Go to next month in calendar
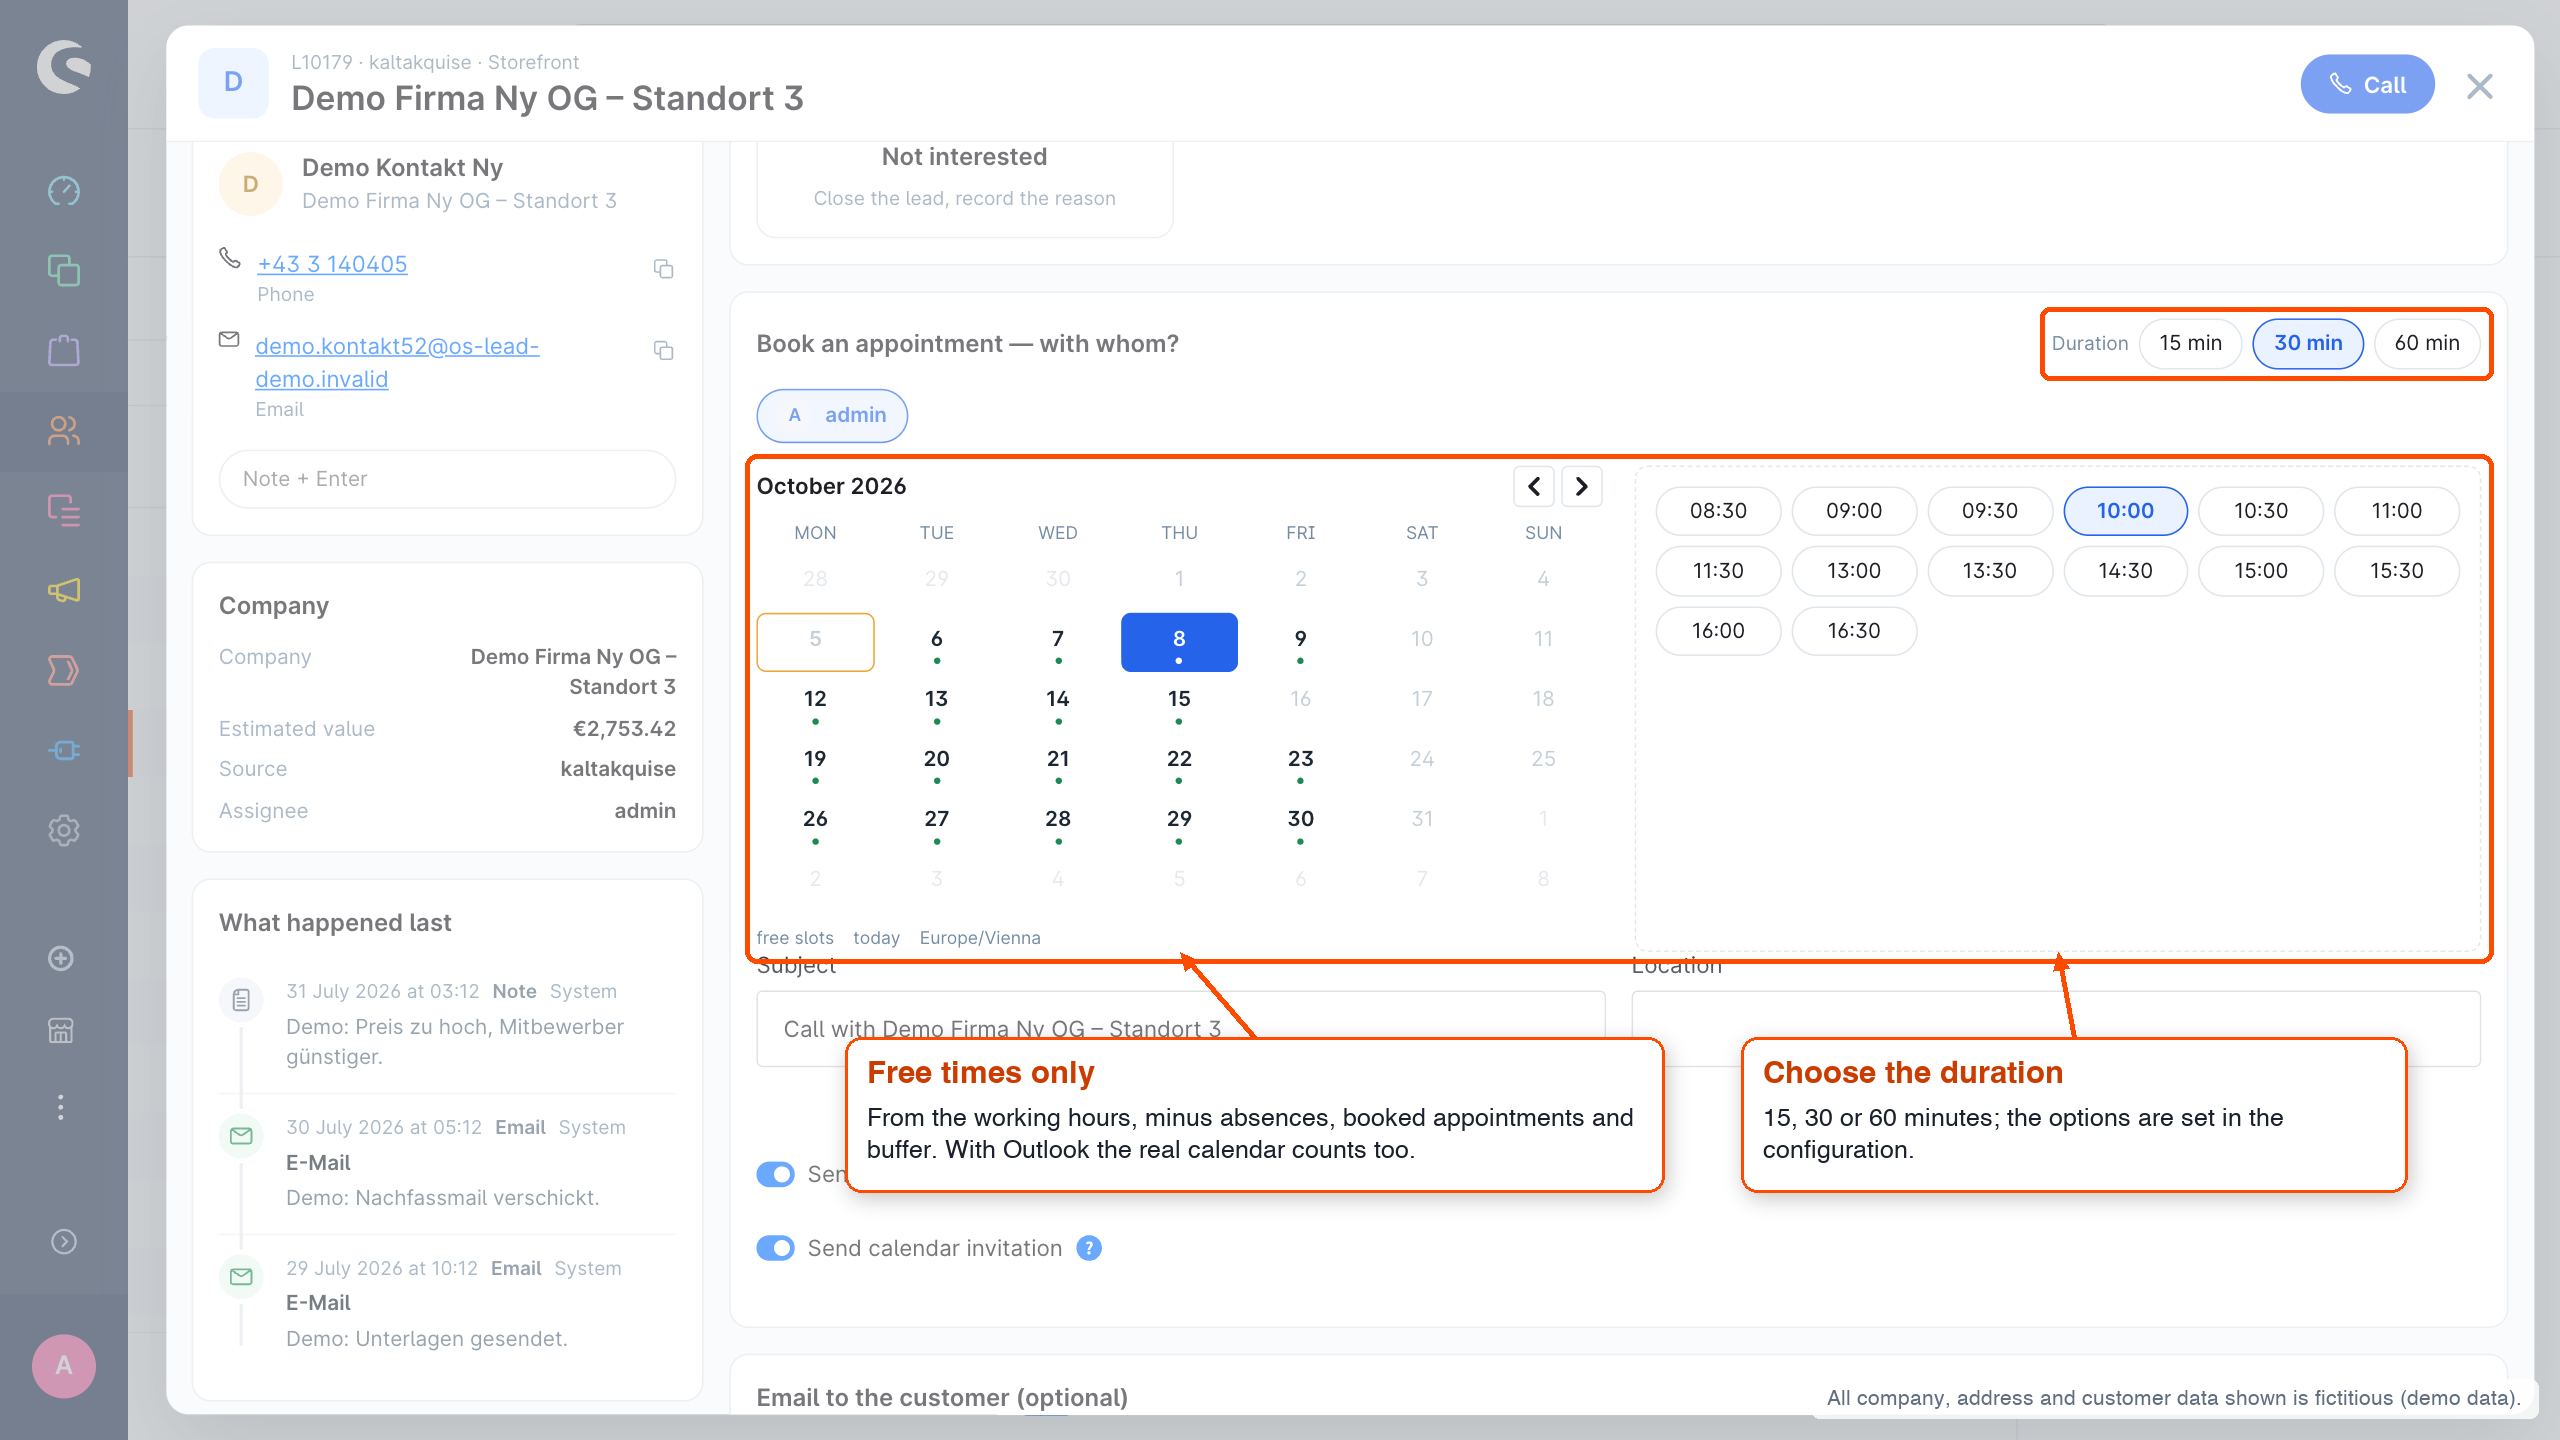This screenshot has height=1440, width=2560. 1582,486
